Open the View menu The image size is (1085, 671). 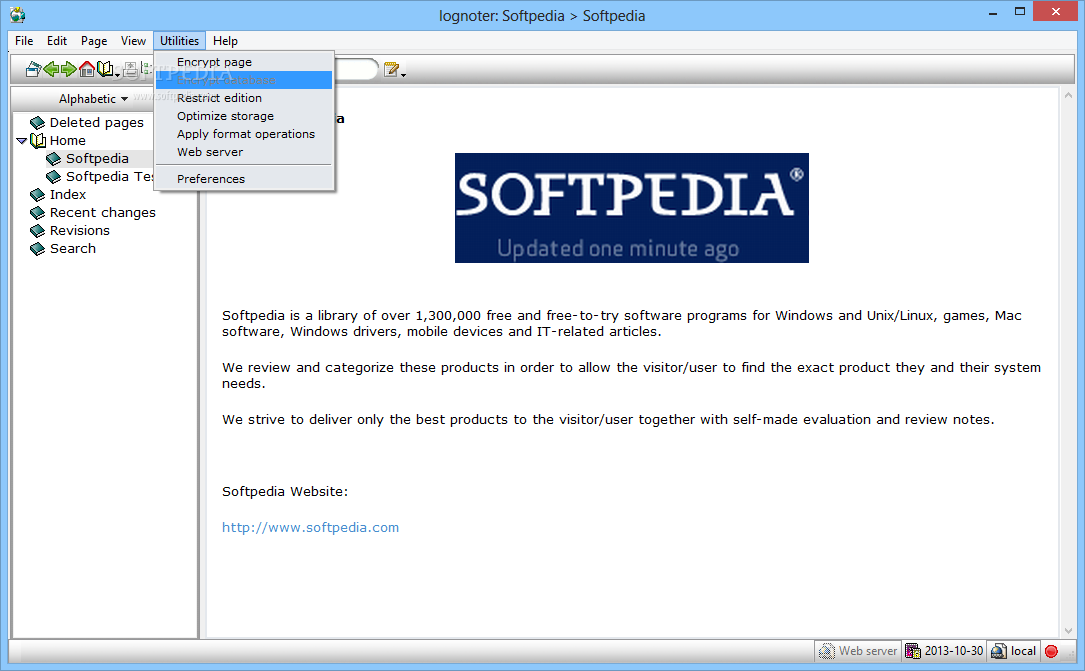point(133,41)
